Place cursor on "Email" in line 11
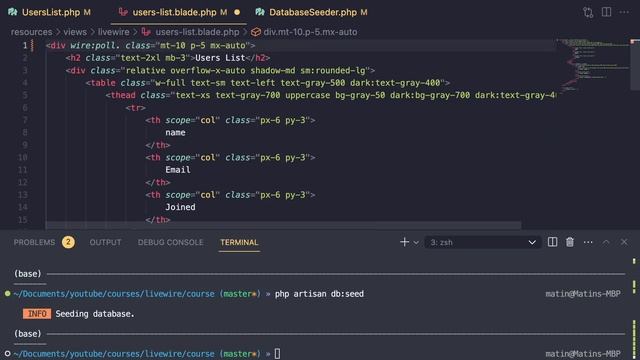 178,169
